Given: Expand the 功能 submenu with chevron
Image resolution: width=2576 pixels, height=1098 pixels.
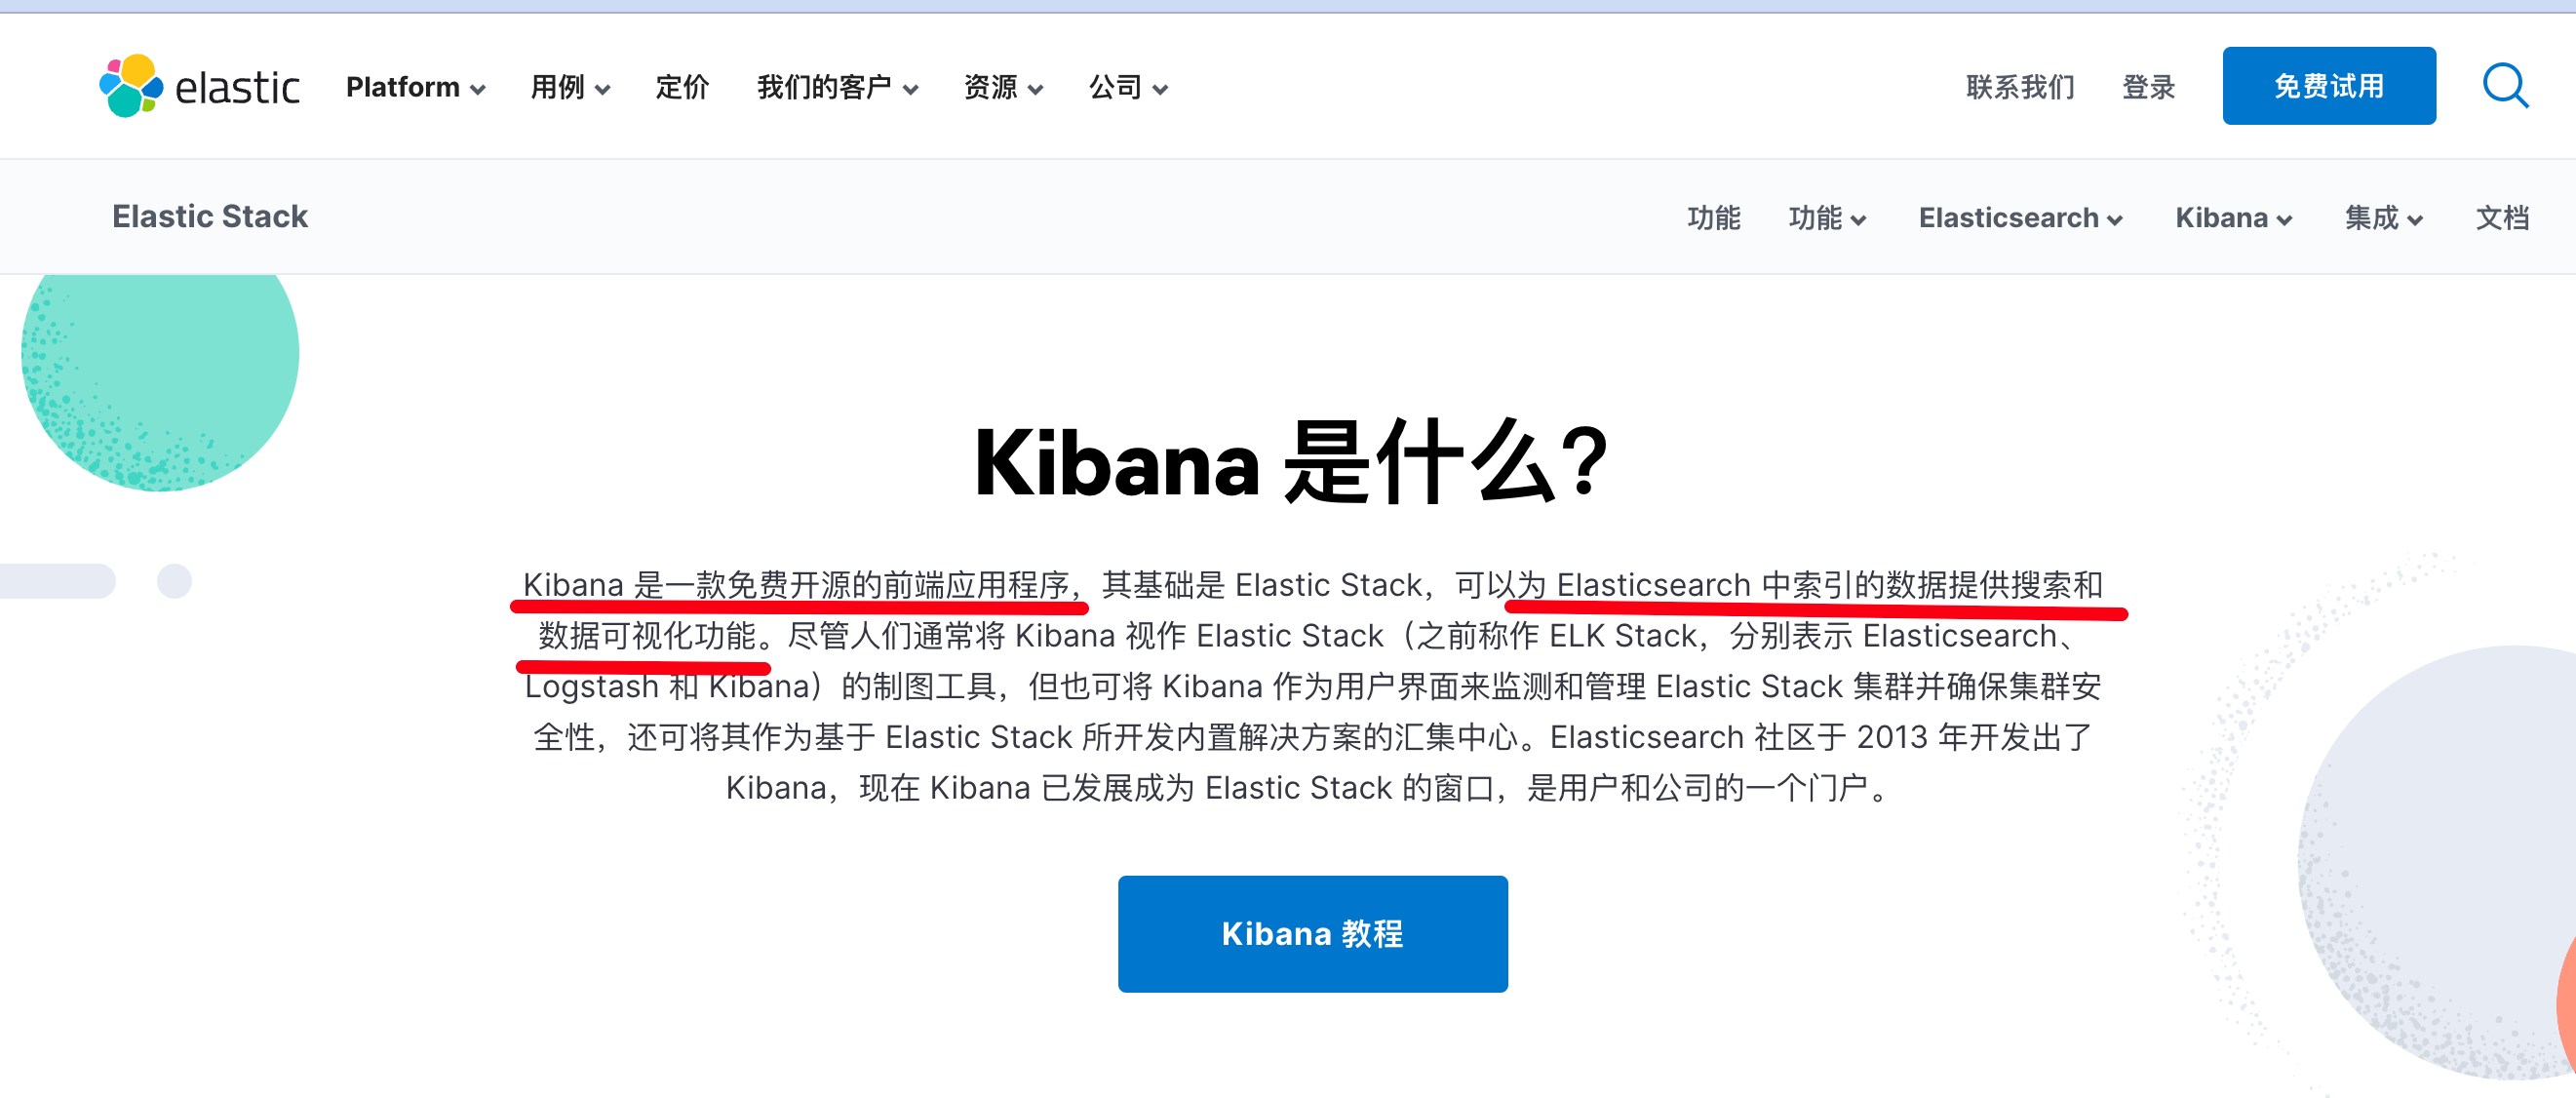Looking at the screenshot, I should (x=1826, y=218).
